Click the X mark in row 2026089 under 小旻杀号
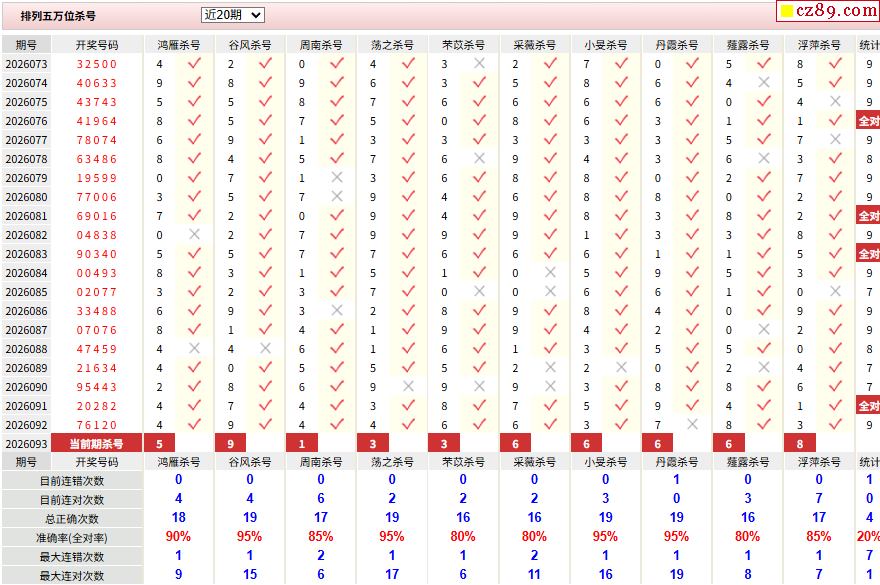The image size is (880, 585). [621, 367]
